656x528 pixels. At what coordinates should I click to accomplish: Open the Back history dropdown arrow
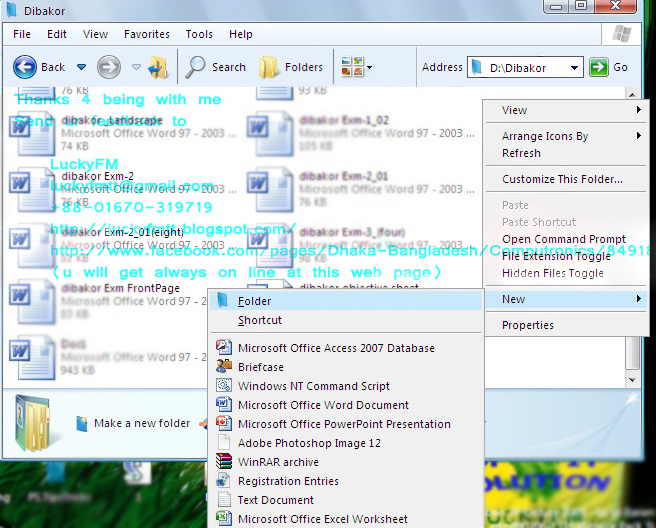pos(82,67)
